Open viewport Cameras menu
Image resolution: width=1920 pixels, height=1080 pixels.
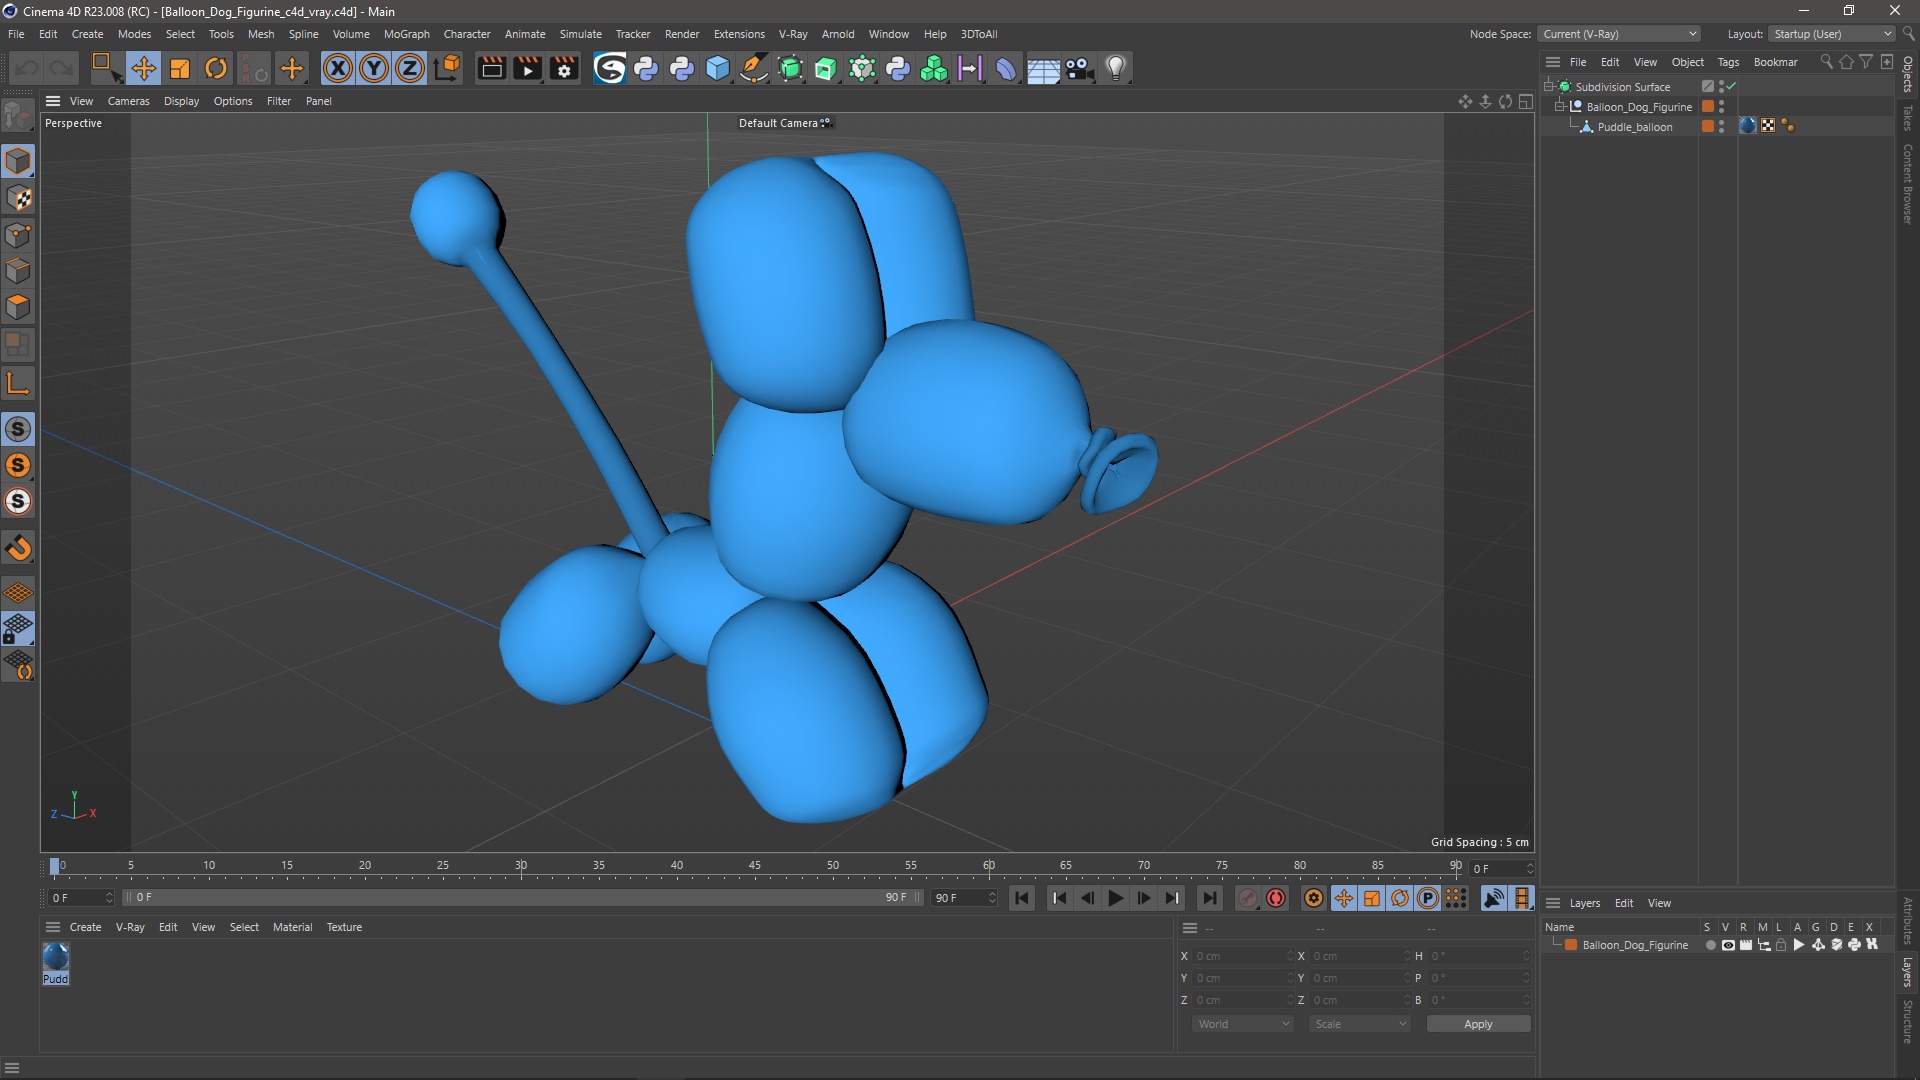[128, 101]
